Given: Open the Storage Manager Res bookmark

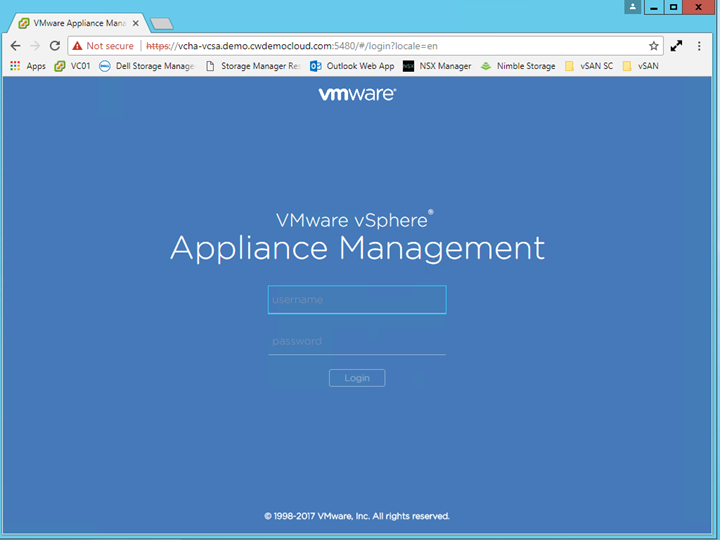Looking at the screenshot, I should click(x=253, y=66).
